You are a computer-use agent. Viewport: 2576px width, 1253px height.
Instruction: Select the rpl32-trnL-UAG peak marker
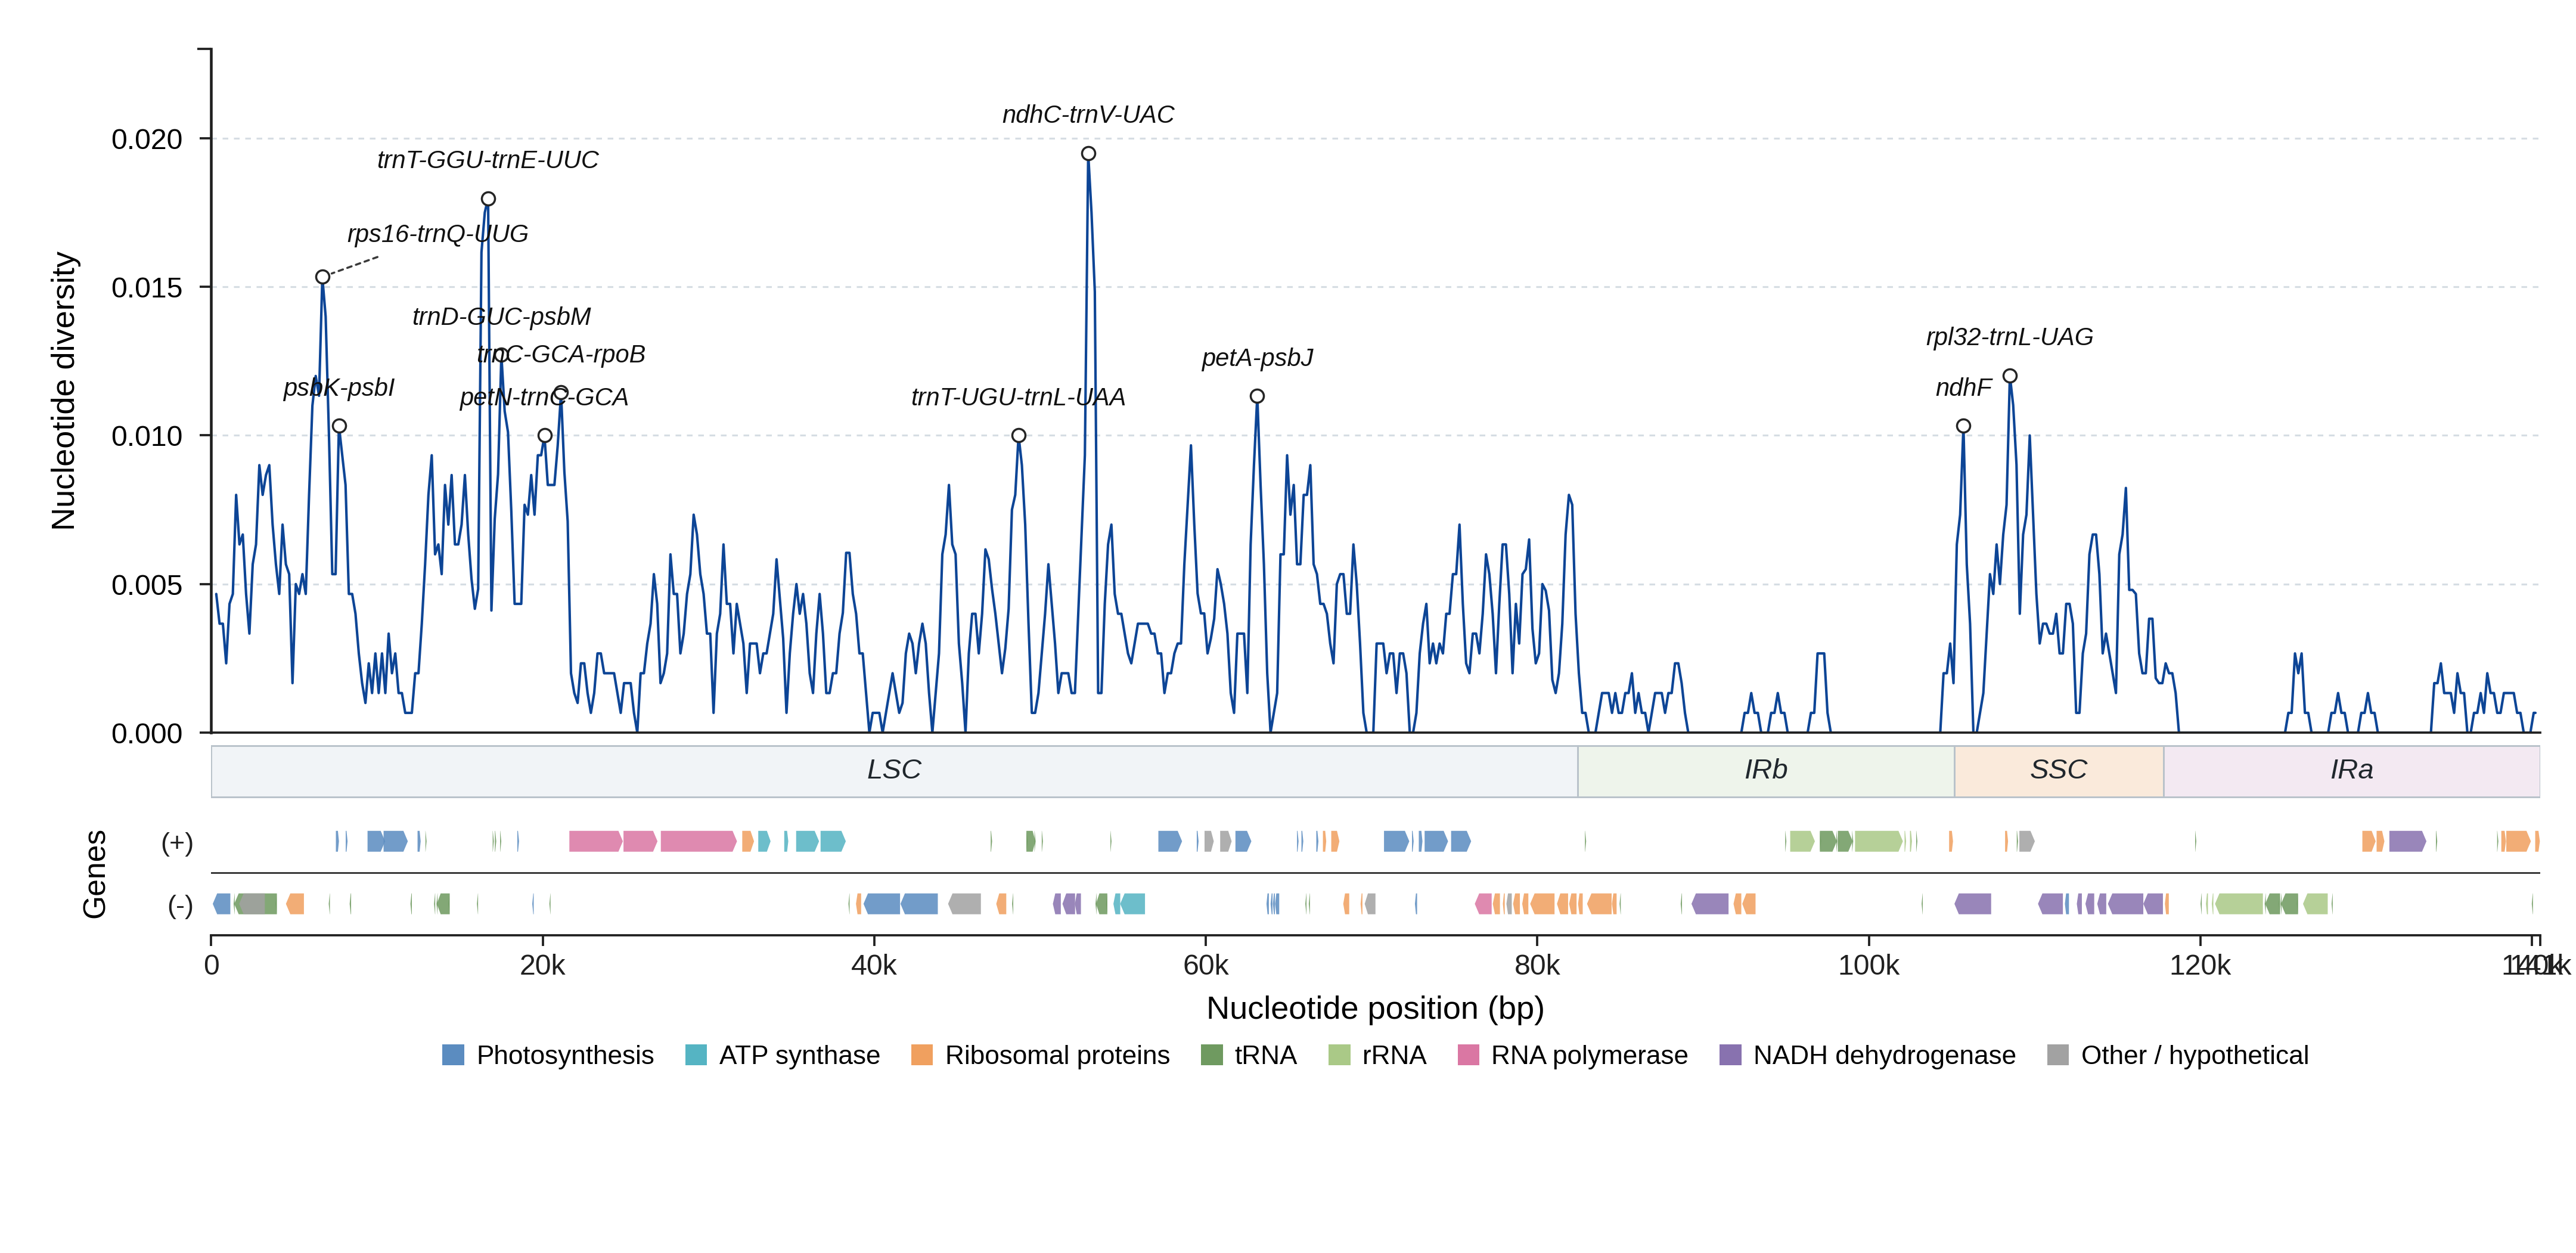coord(2010,376)
